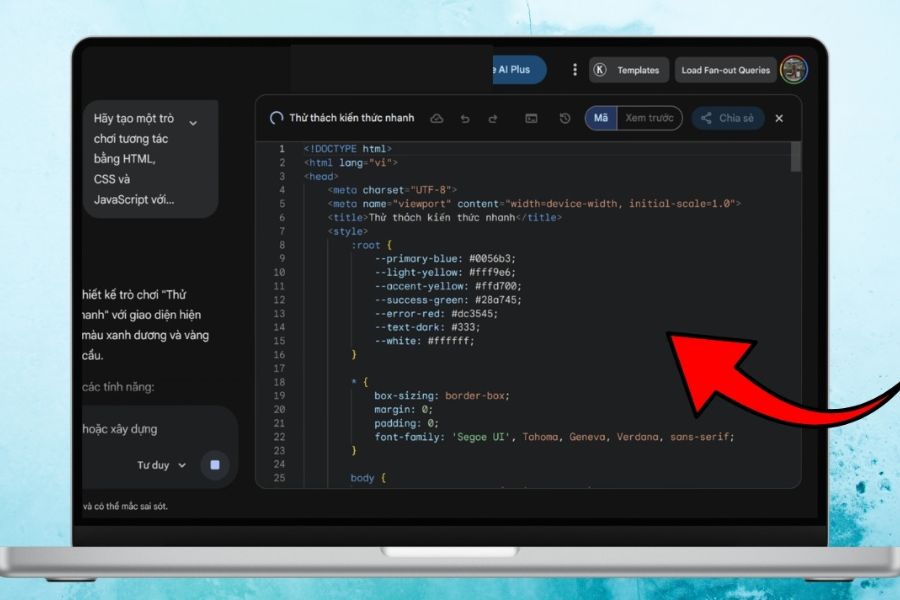Switch to Xem trước preview mode

[x=649, y=118]
